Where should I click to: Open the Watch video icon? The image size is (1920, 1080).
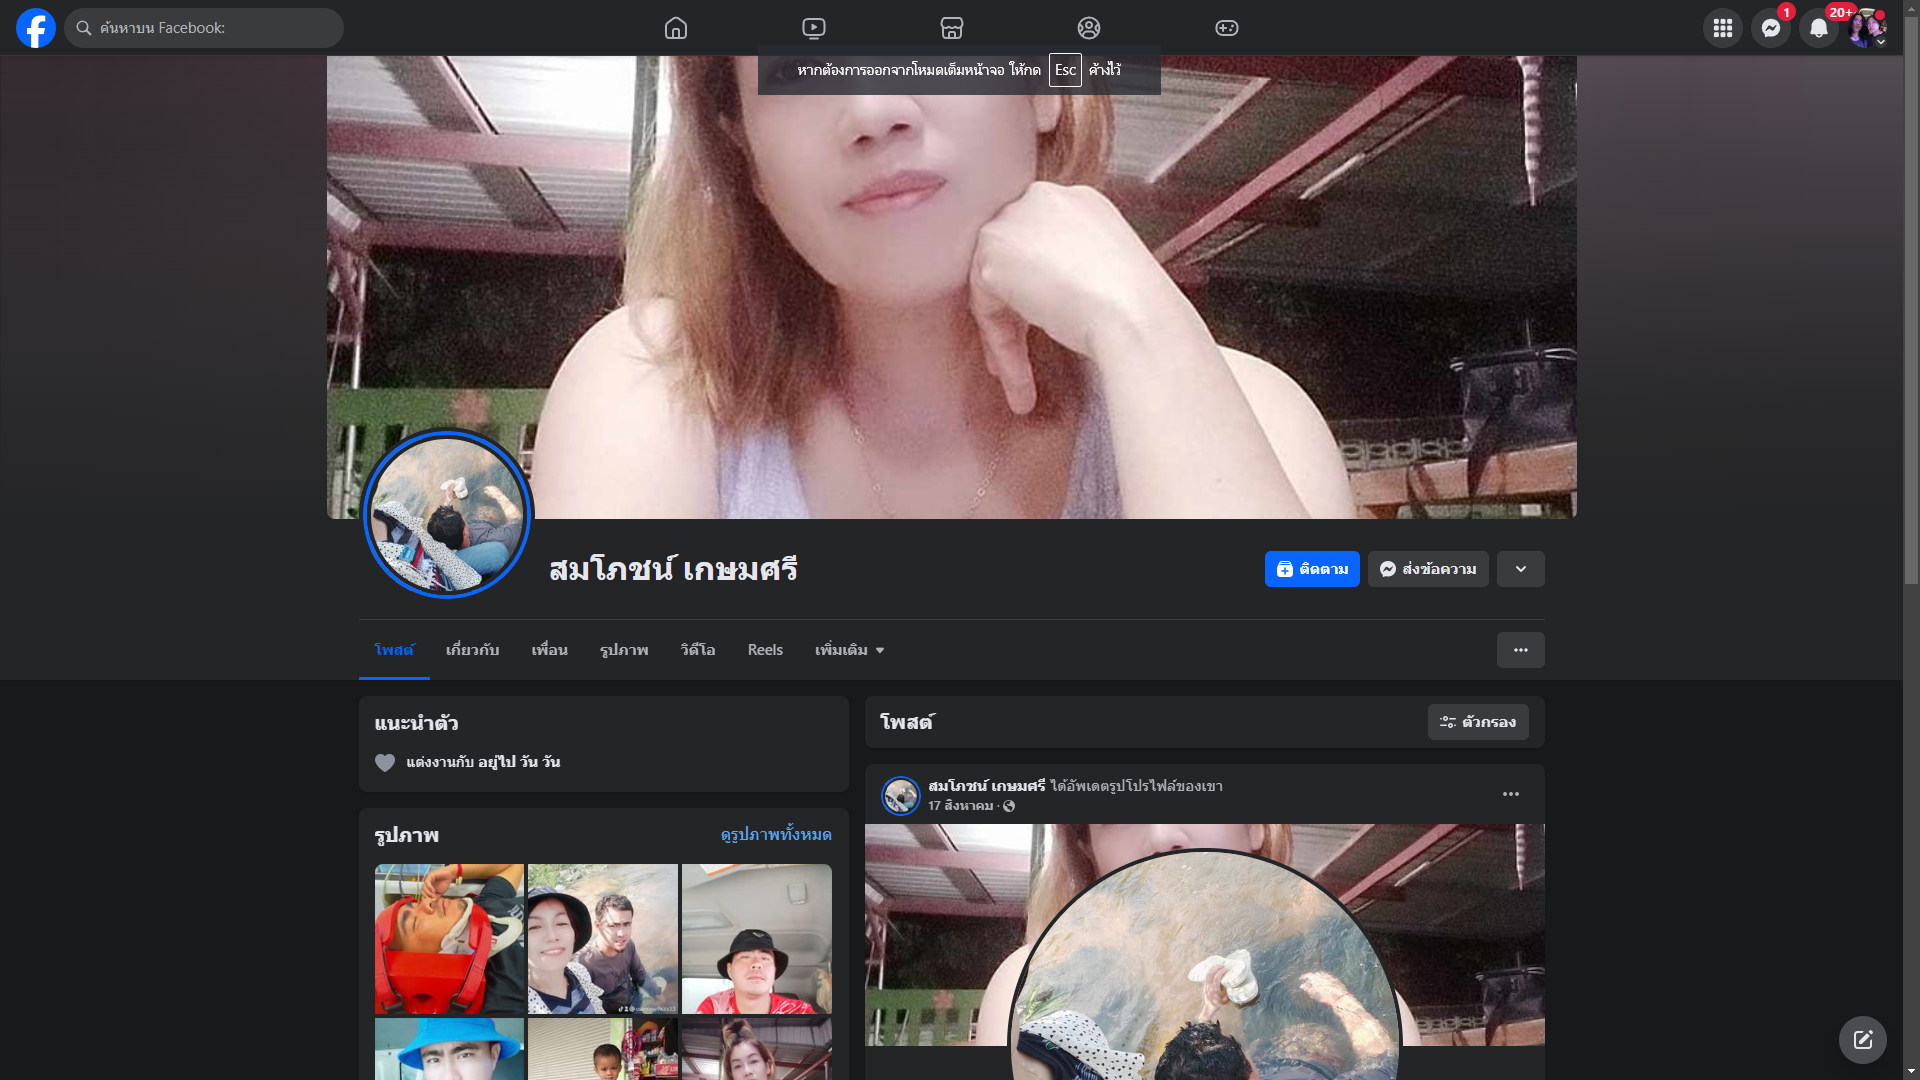(x=814, y=28)
